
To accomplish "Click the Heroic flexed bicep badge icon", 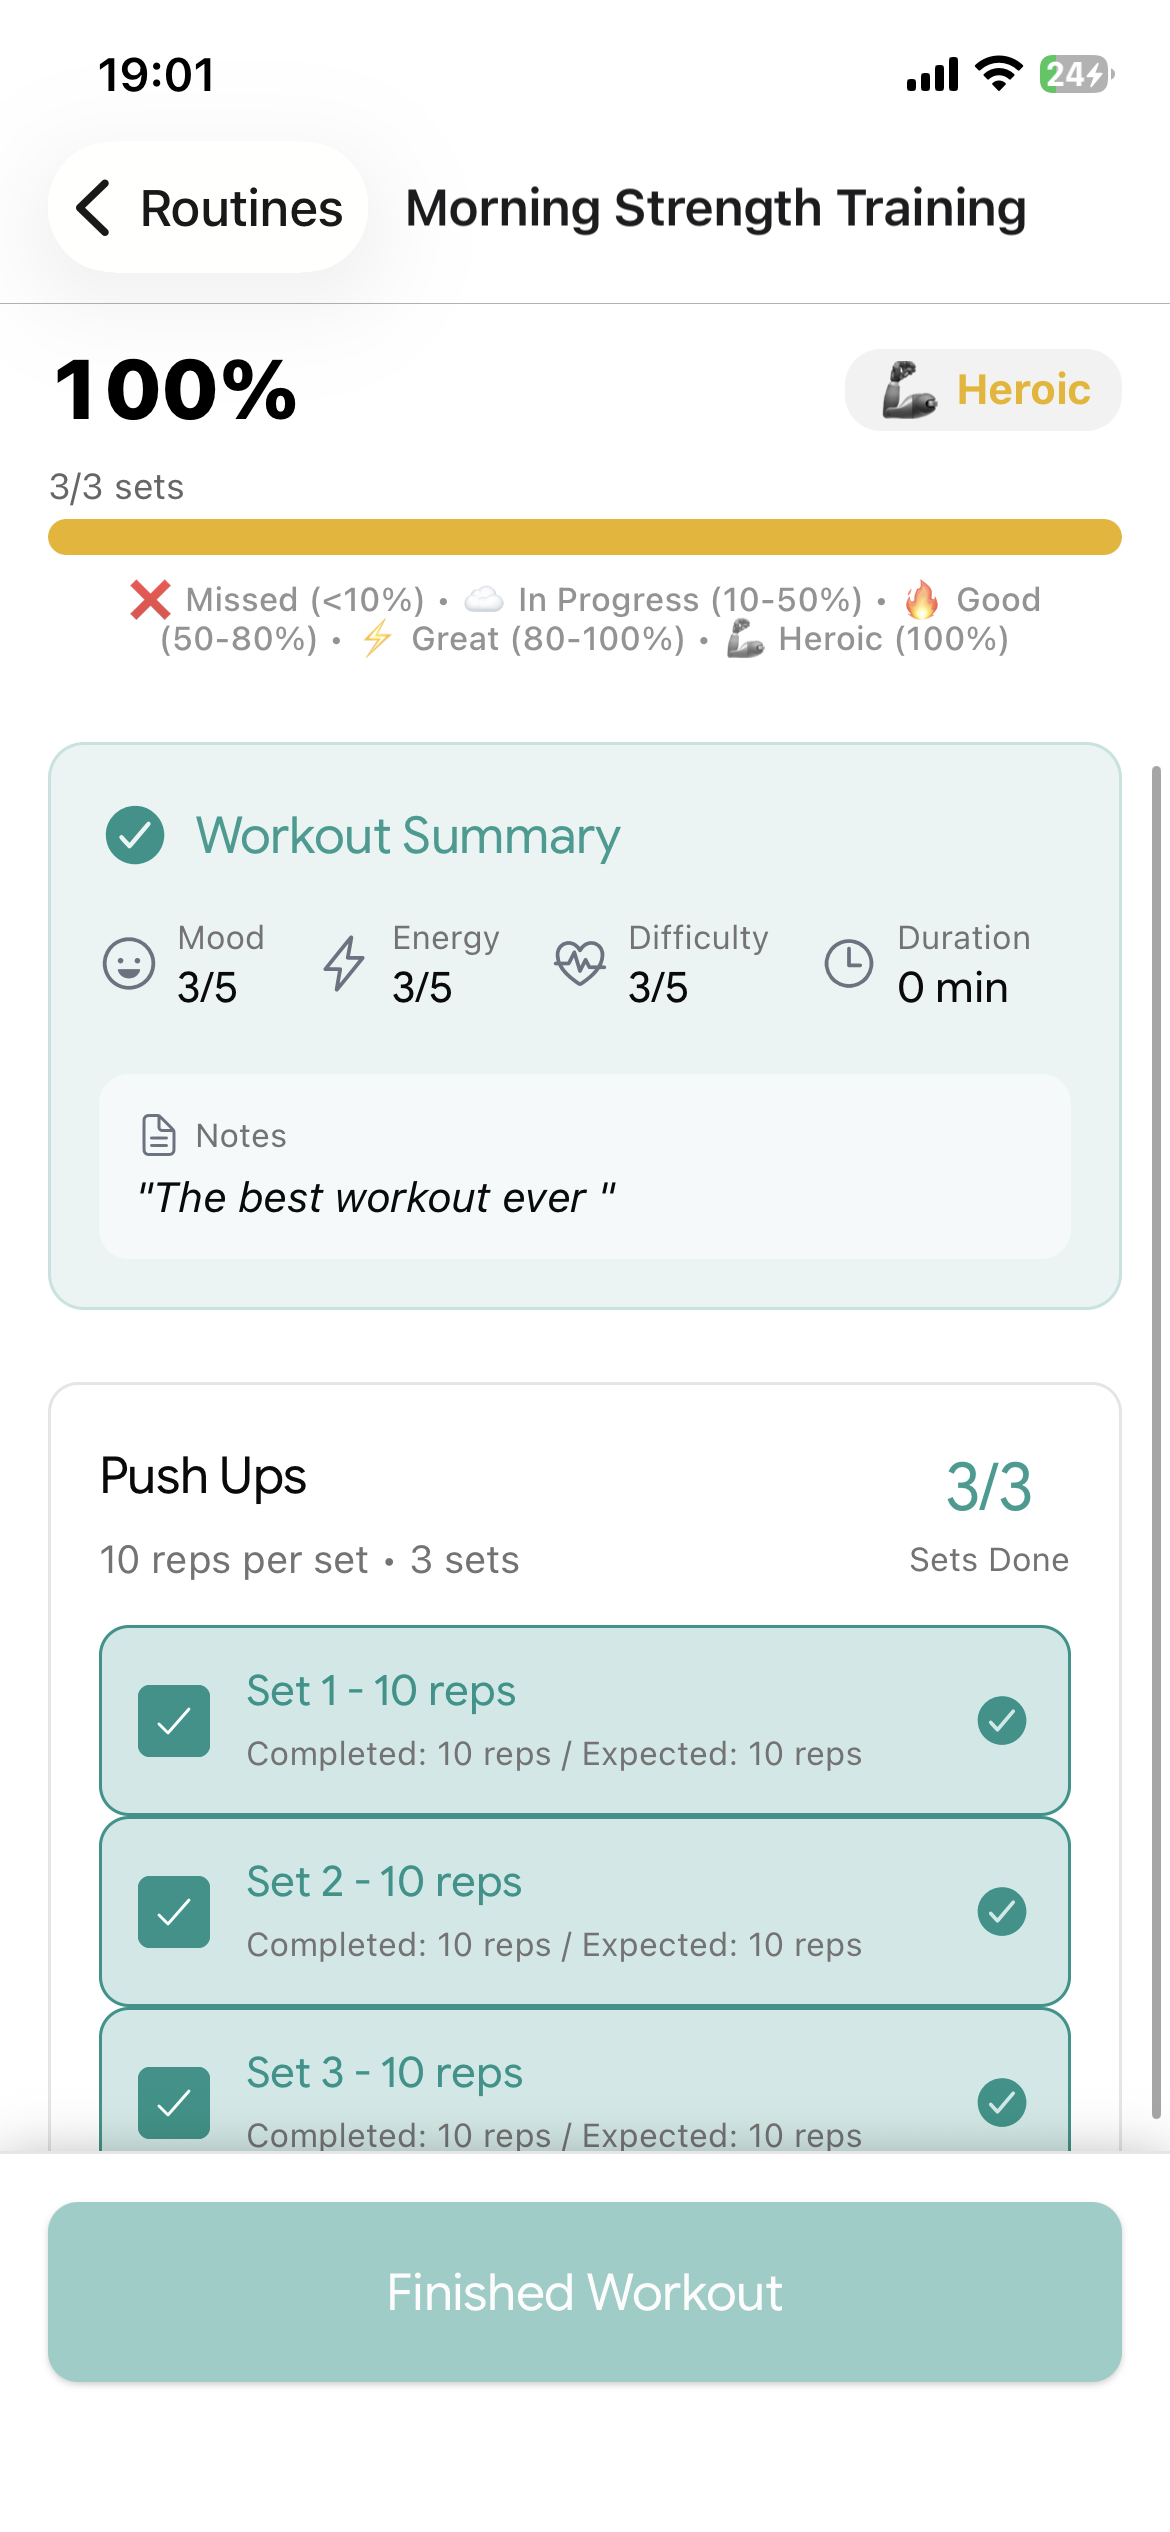I will pos(911,391).
